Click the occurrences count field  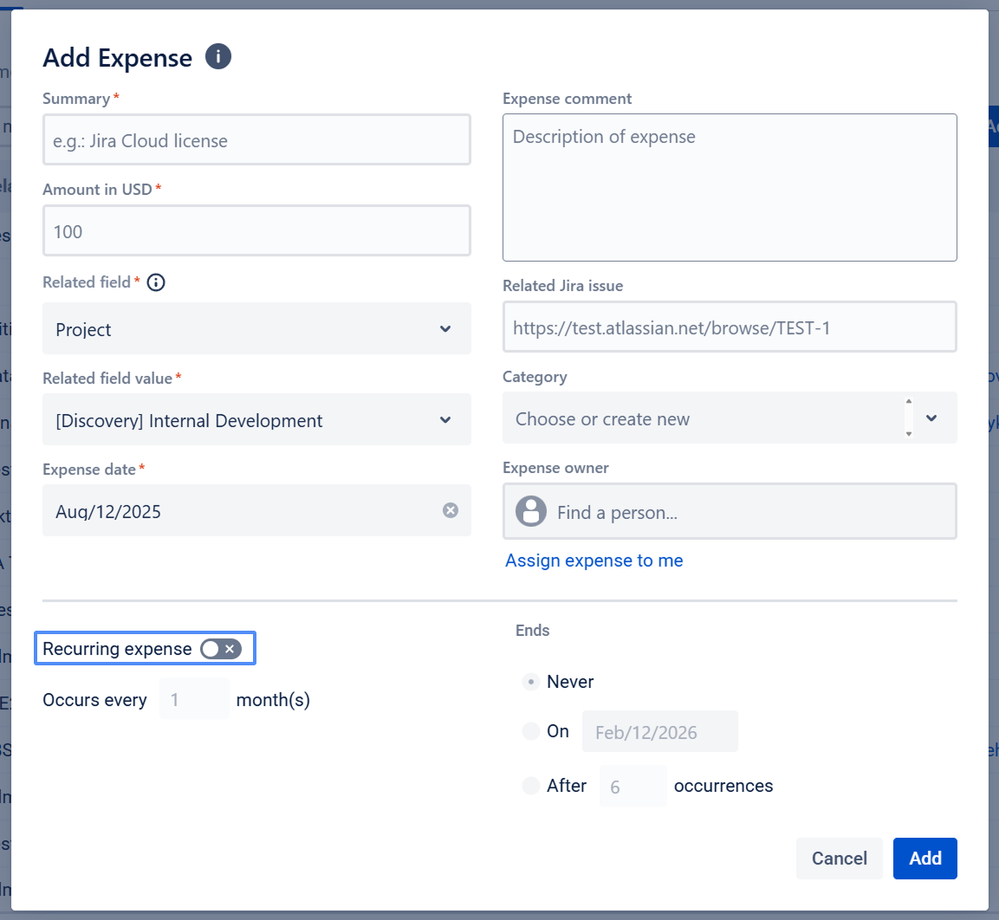(633, 786)
